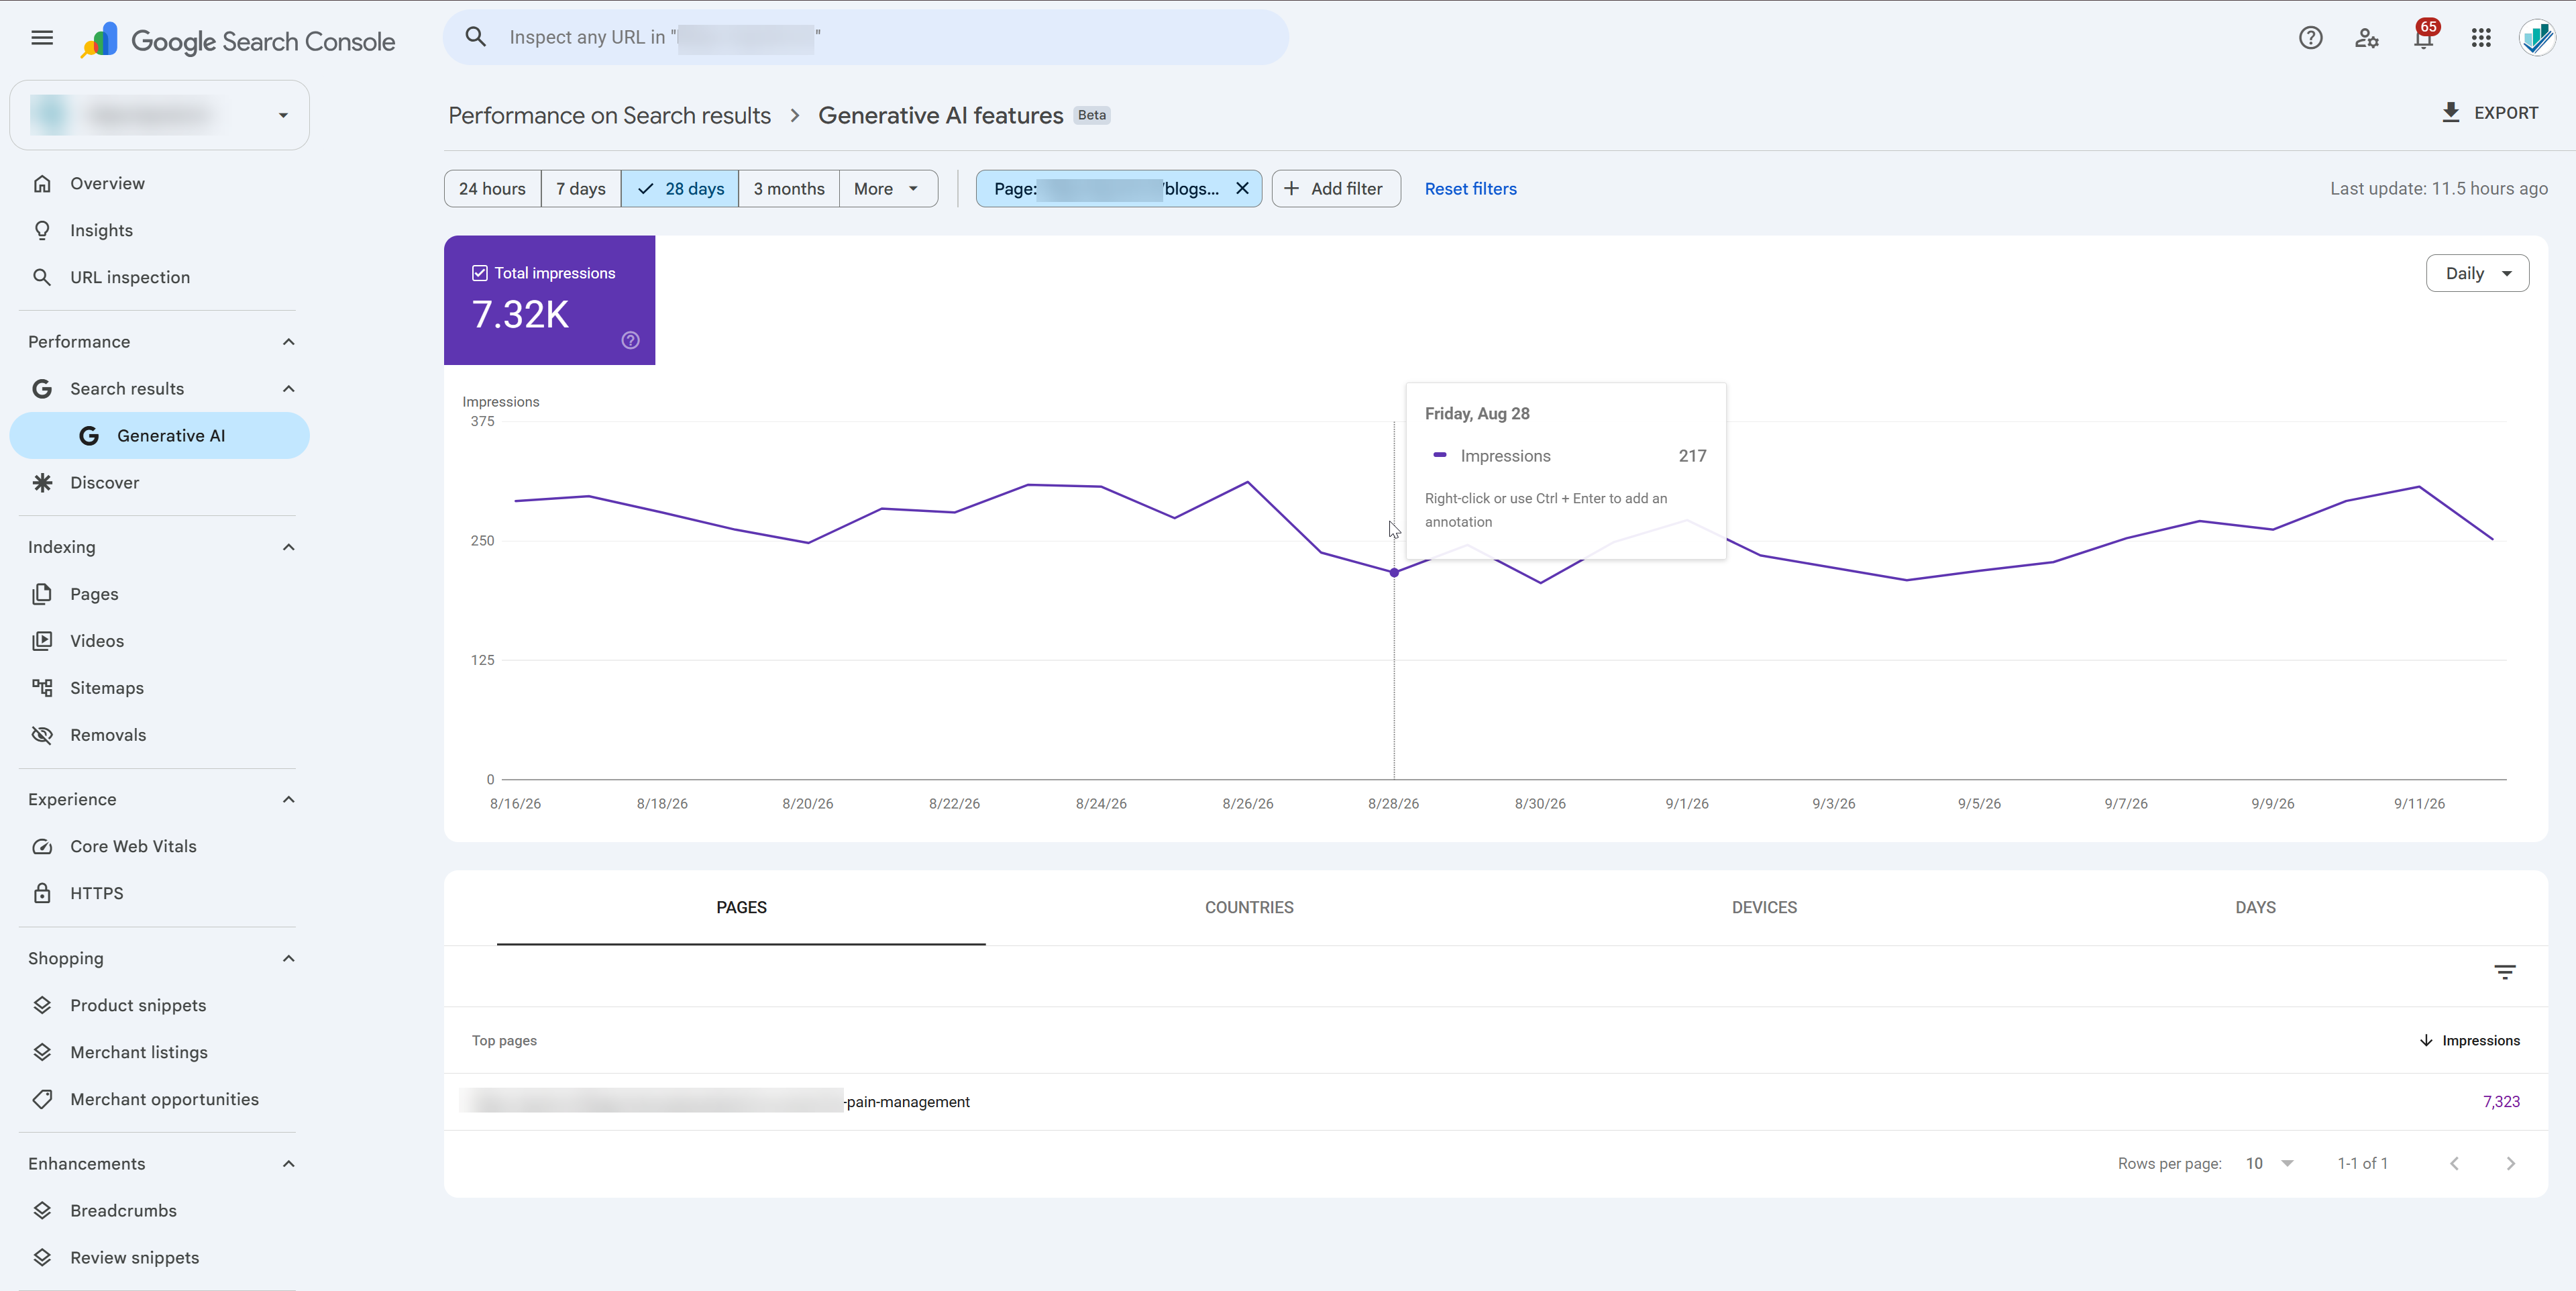Screen dimensions: 2576x1291
Task: Open the Daily granularity dropdown
Action: point(2477,273)
